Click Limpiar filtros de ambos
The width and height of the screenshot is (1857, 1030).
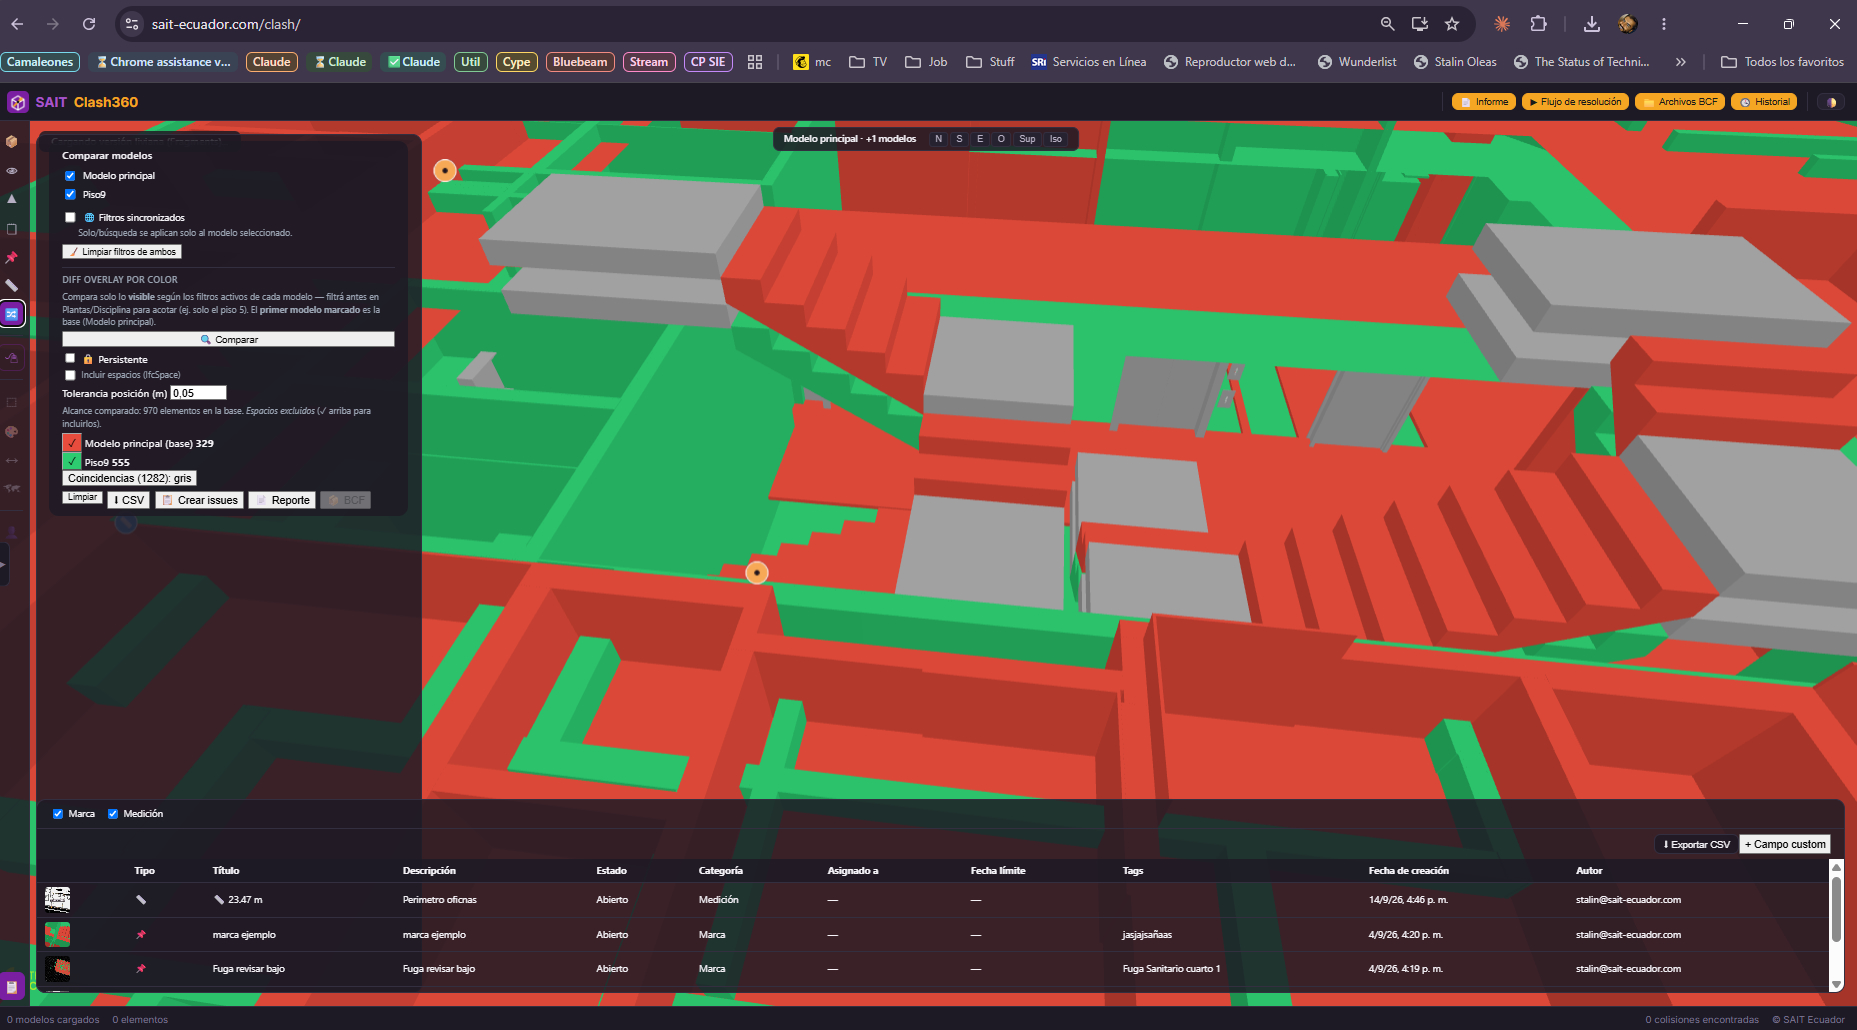click(122, 252)
